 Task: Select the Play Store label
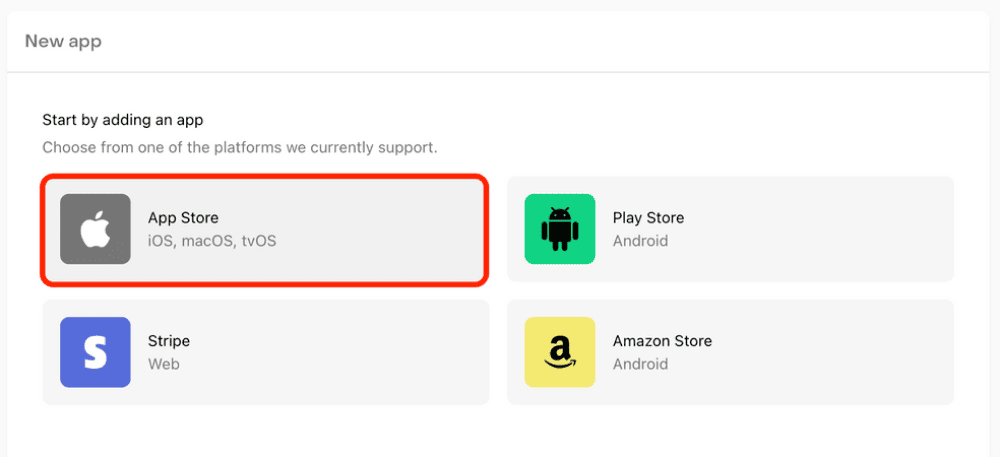(x=648, y=218)
